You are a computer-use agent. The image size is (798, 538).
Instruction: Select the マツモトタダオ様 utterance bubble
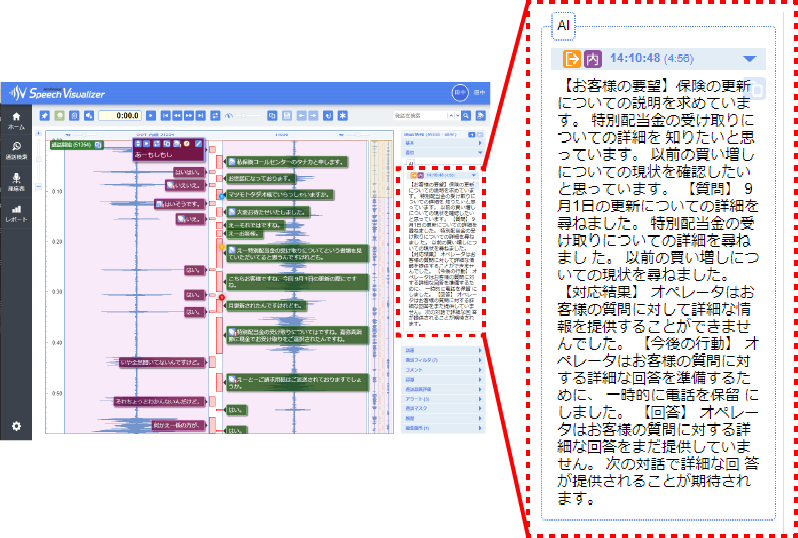[x=280, y=194]
